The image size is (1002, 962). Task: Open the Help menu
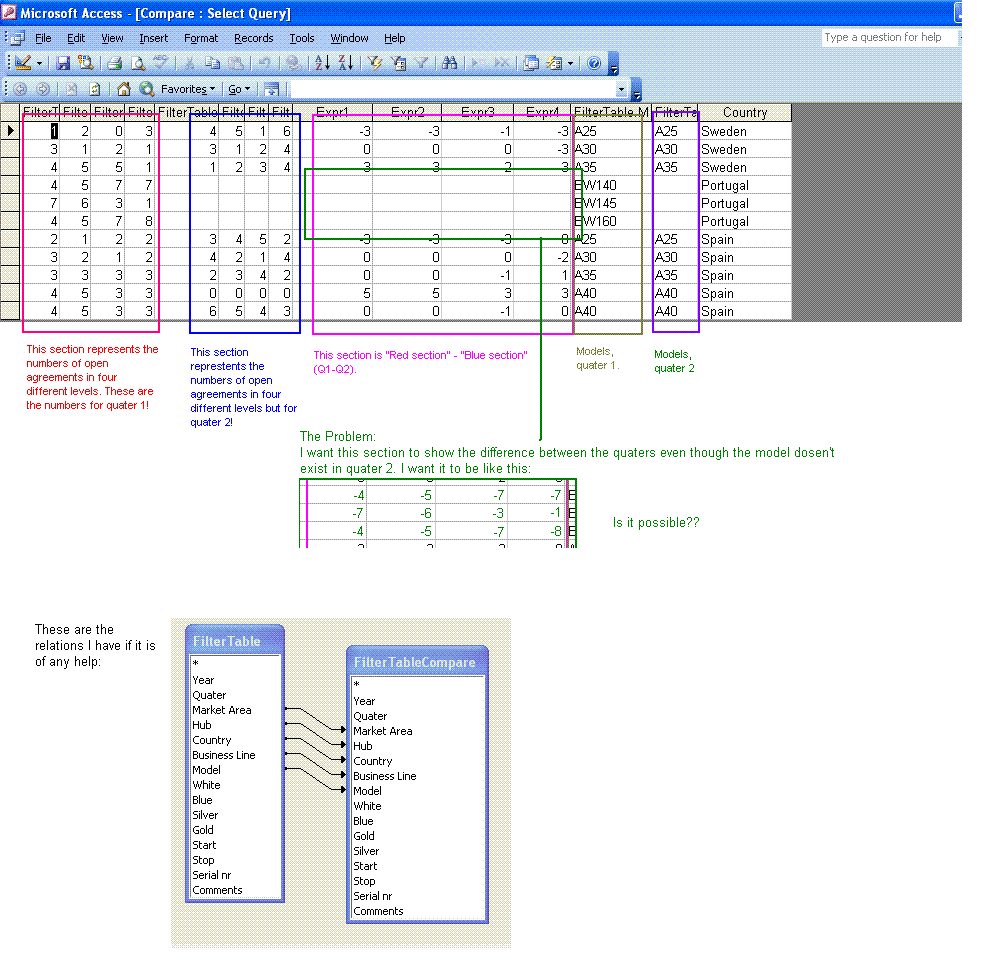click(395, 38)
